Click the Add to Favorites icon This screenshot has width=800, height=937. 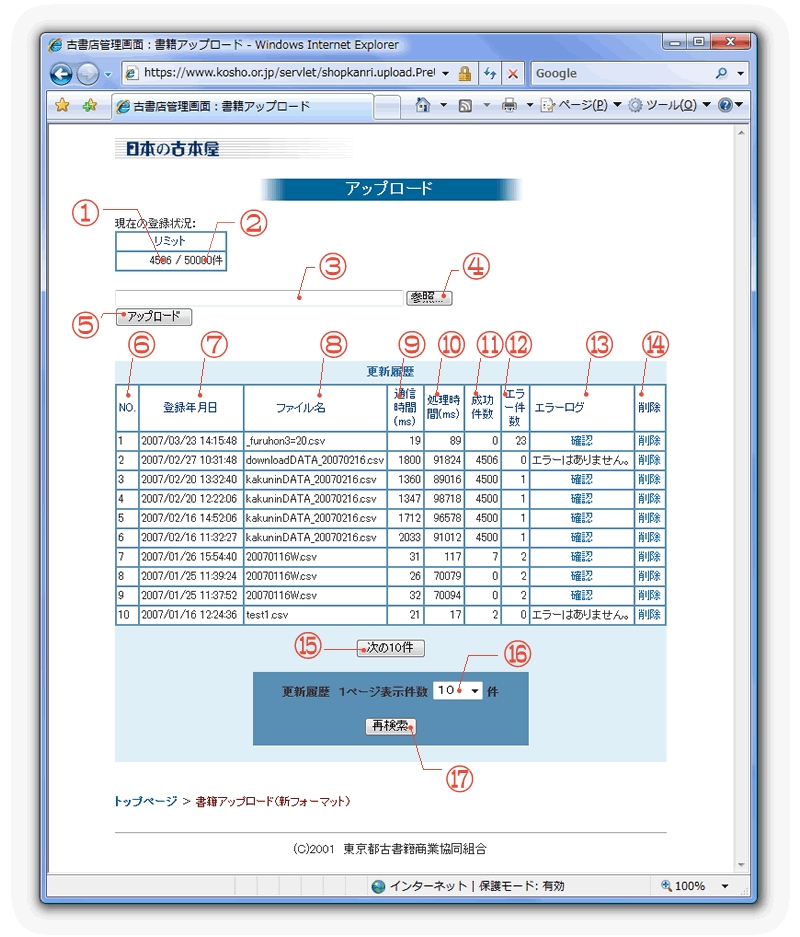coord(90,106)
